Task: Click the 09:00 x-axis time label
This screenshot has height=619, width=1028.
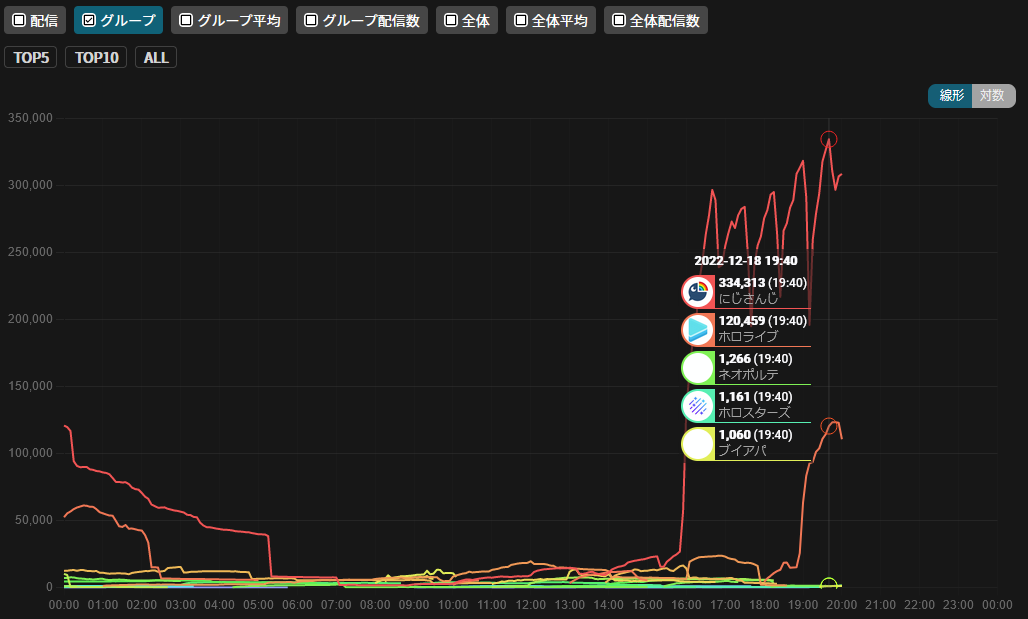Action: coord(414,605)
